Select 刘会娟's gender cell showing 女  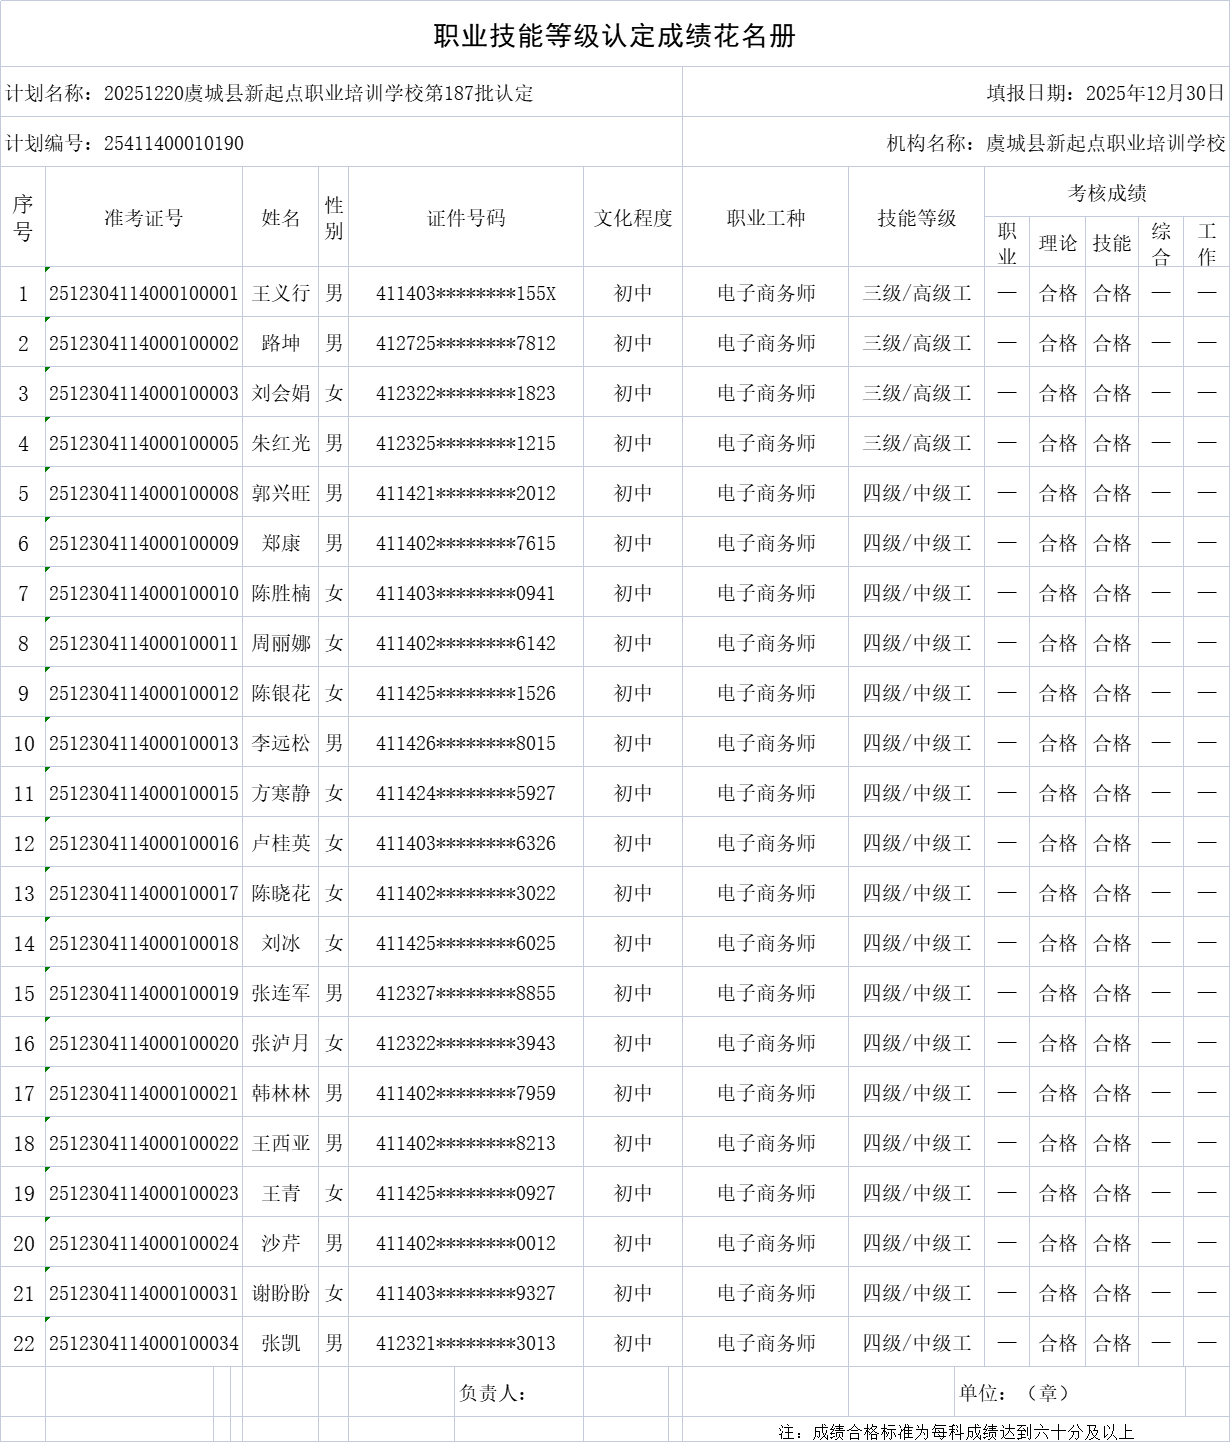(334, 392)
